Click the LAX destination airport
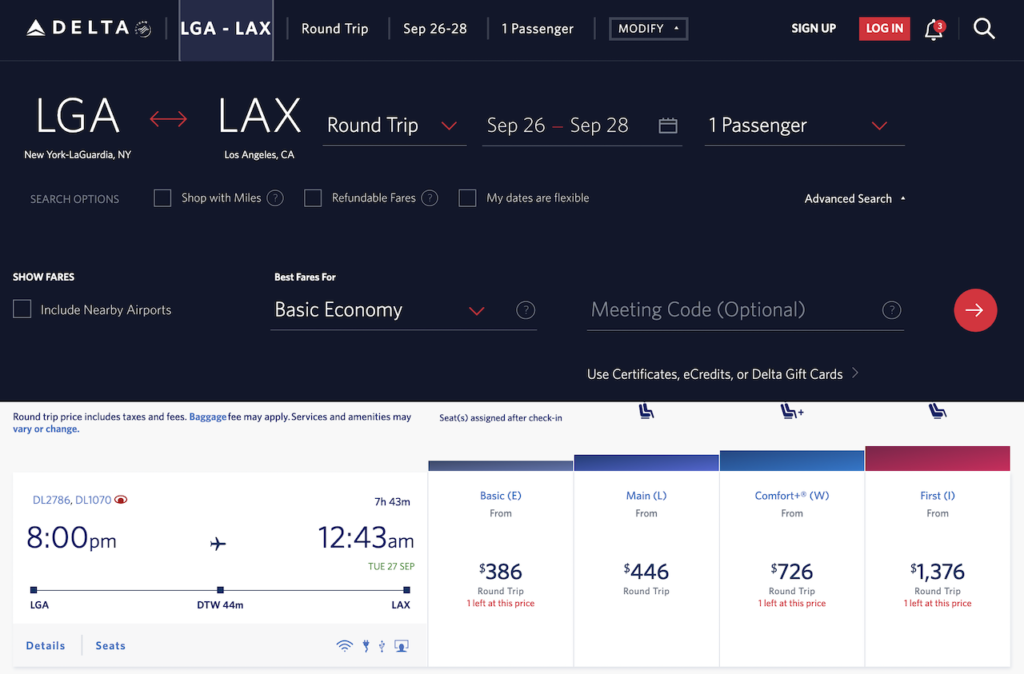This screenshot has height=674, width=1024. point(259,127)
